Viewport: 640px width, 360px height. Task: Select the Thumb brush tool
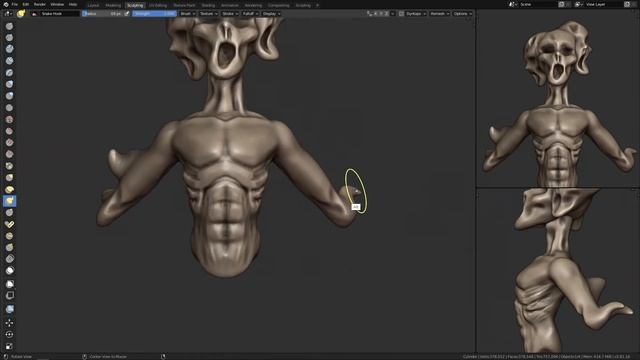click(9, 213)
